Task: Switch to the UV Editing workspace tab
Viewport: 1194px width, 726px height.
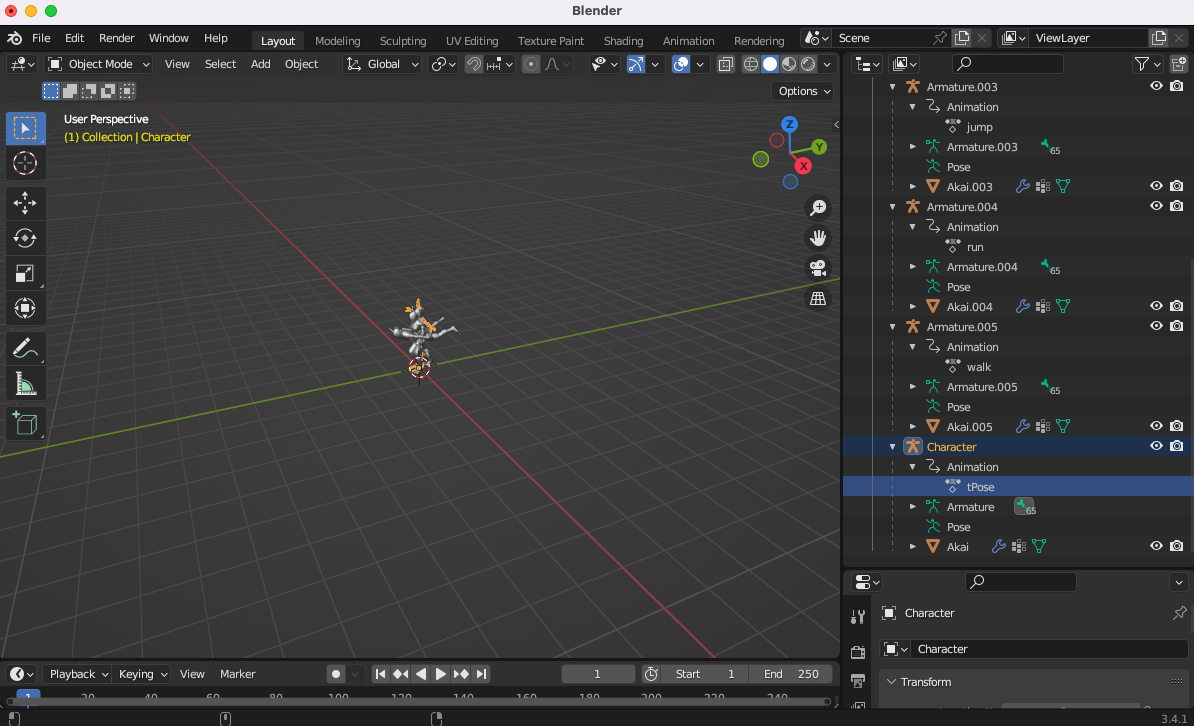Action: tap(472, 40)
